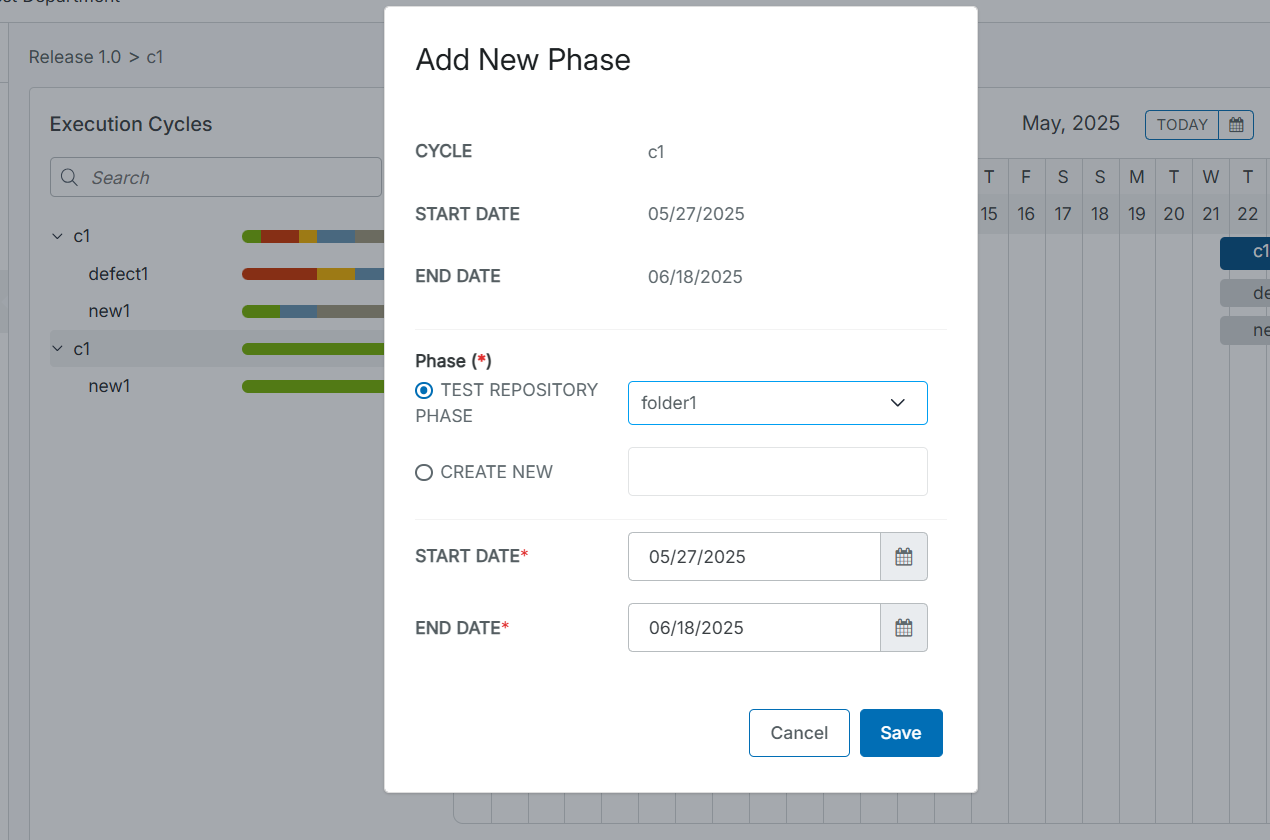The height and width of the screenshot is (840, 1270).
Task: Jump to Today in the timeline
Action: [x=1181, y=125]
